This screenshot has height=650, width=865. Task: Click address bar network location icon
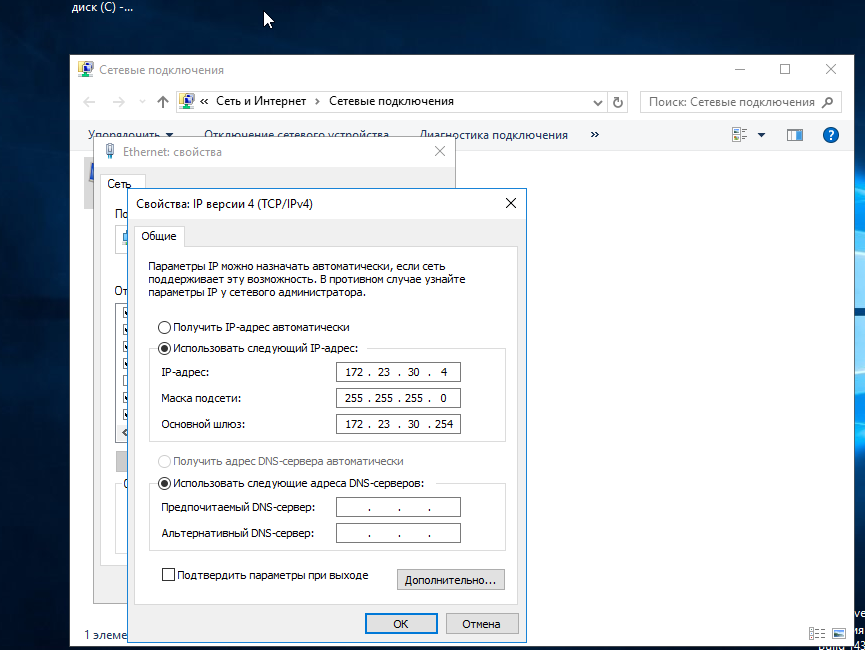tap(187, 102)
